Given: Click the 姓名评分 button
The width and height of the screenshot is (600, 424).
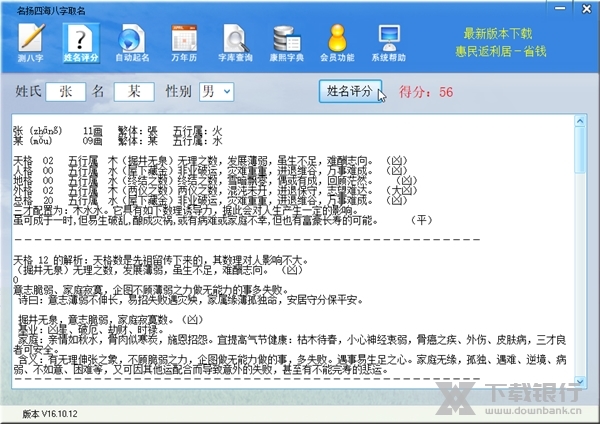Looking at the screenshot, I should pyautogui.click(x=350, y=91).
